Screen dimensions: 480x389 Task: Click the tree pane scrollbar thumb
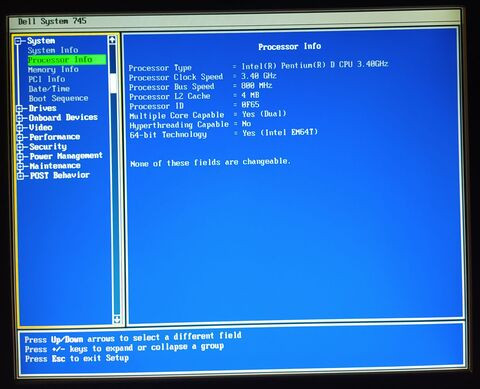(x=113, y=83)
